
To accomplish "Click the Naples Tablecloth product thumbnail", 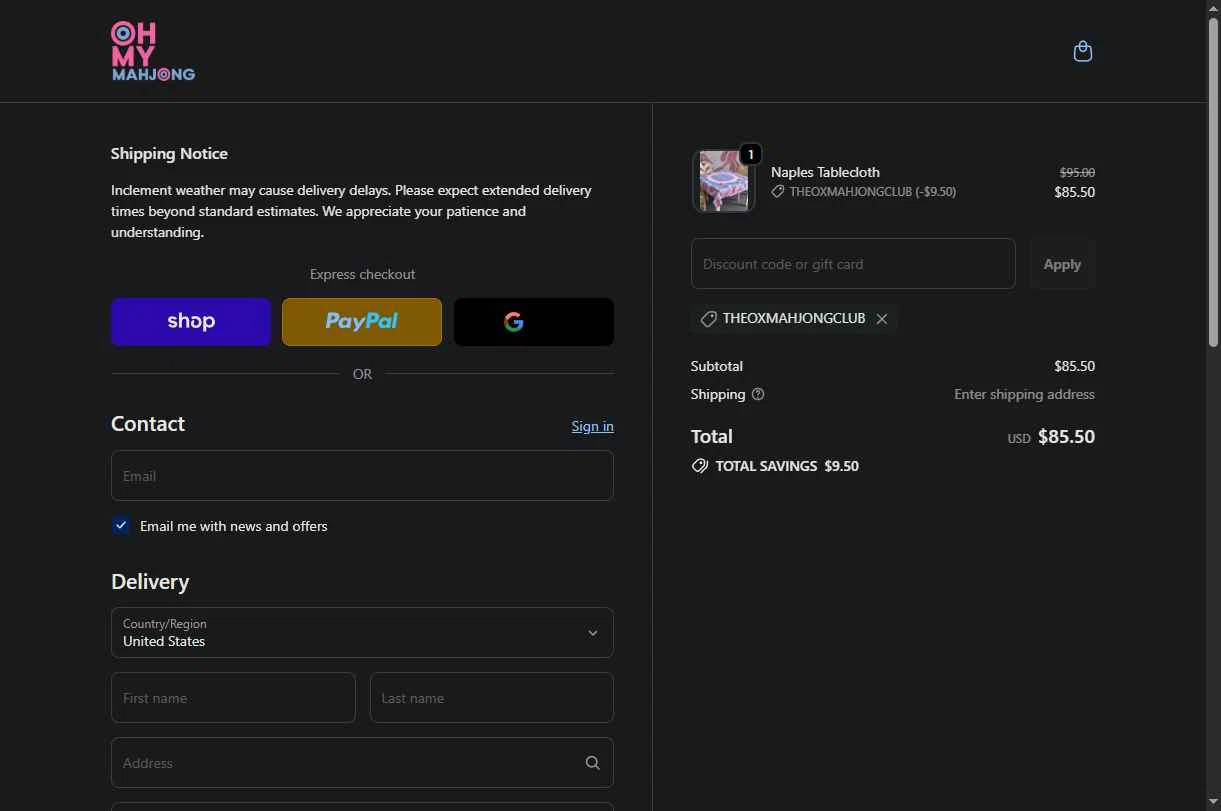I will (x=723, y=181).
